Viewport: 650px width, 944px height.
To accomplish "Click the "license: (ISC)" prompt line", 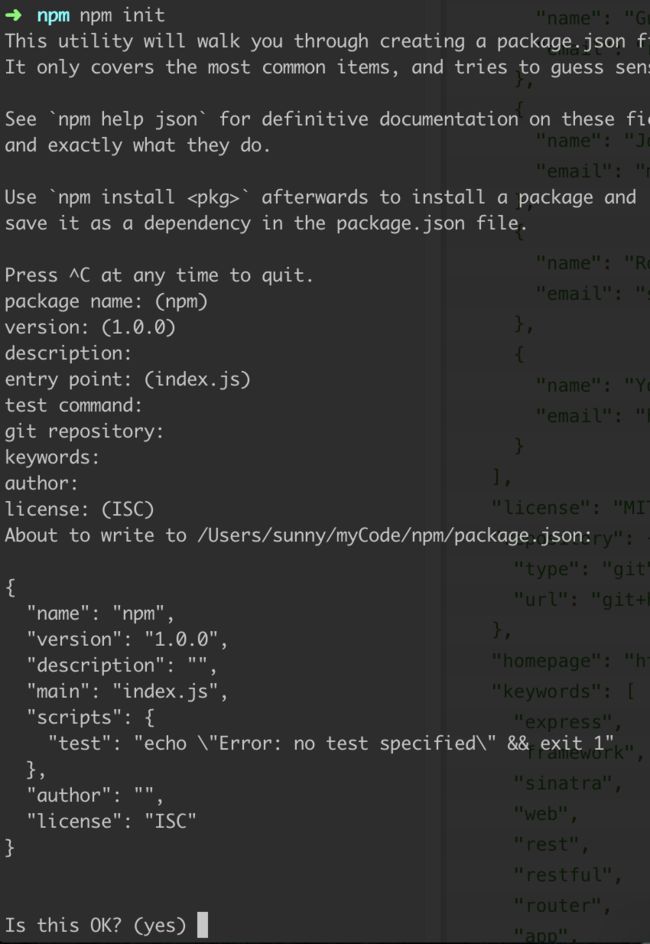I will [79, 509].
